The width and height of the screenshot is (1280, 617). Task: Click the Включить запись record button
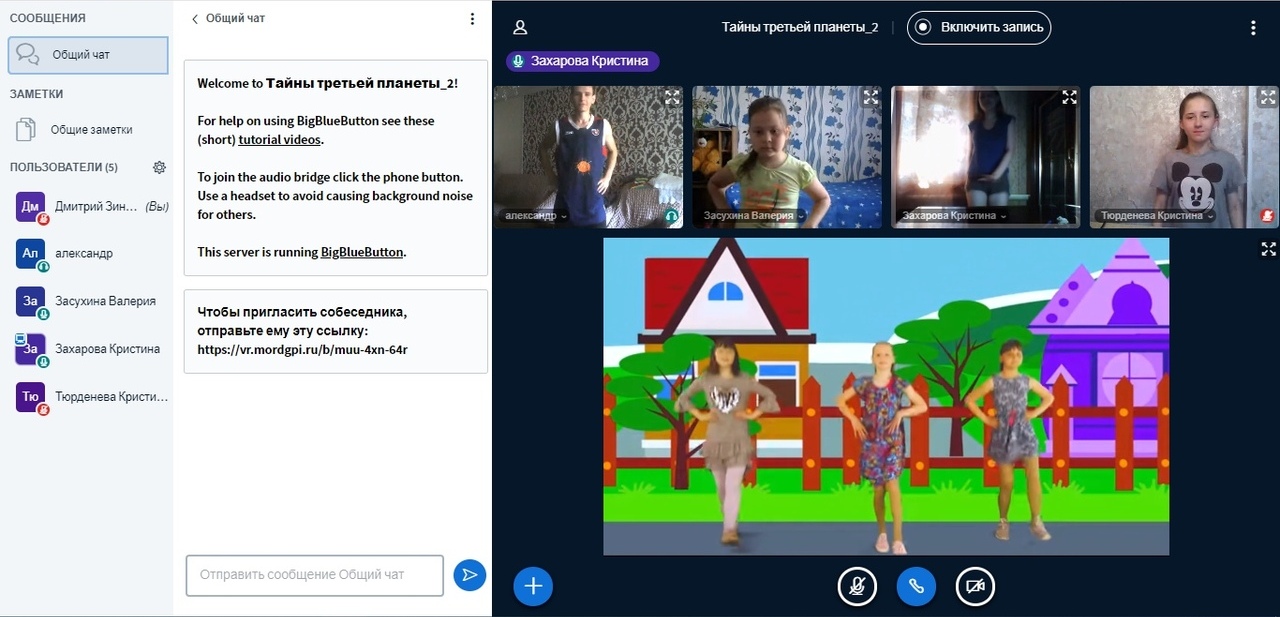(979, 27)
